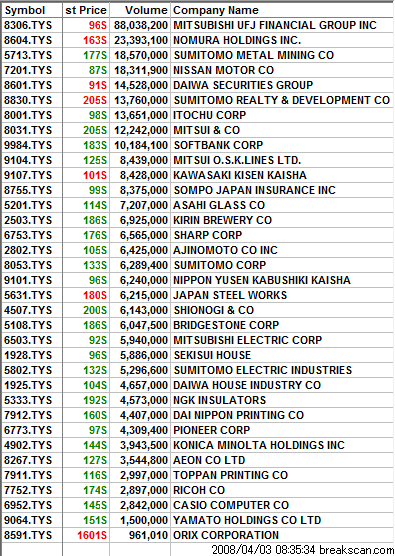395x556 pixels.
Task: Select PIONEER CORP company name
Action: pos(211,430)
